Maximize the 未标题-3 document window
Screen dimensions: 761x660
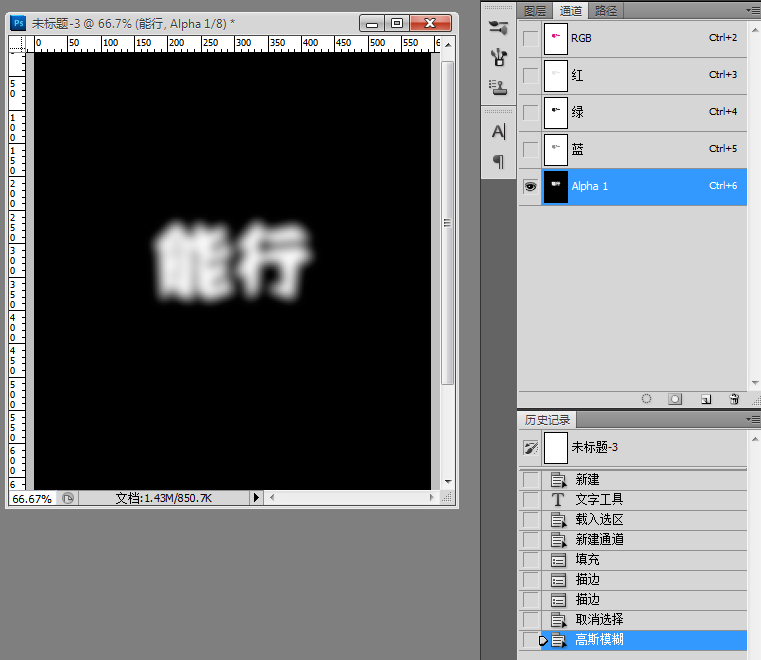tap(397, 23)
